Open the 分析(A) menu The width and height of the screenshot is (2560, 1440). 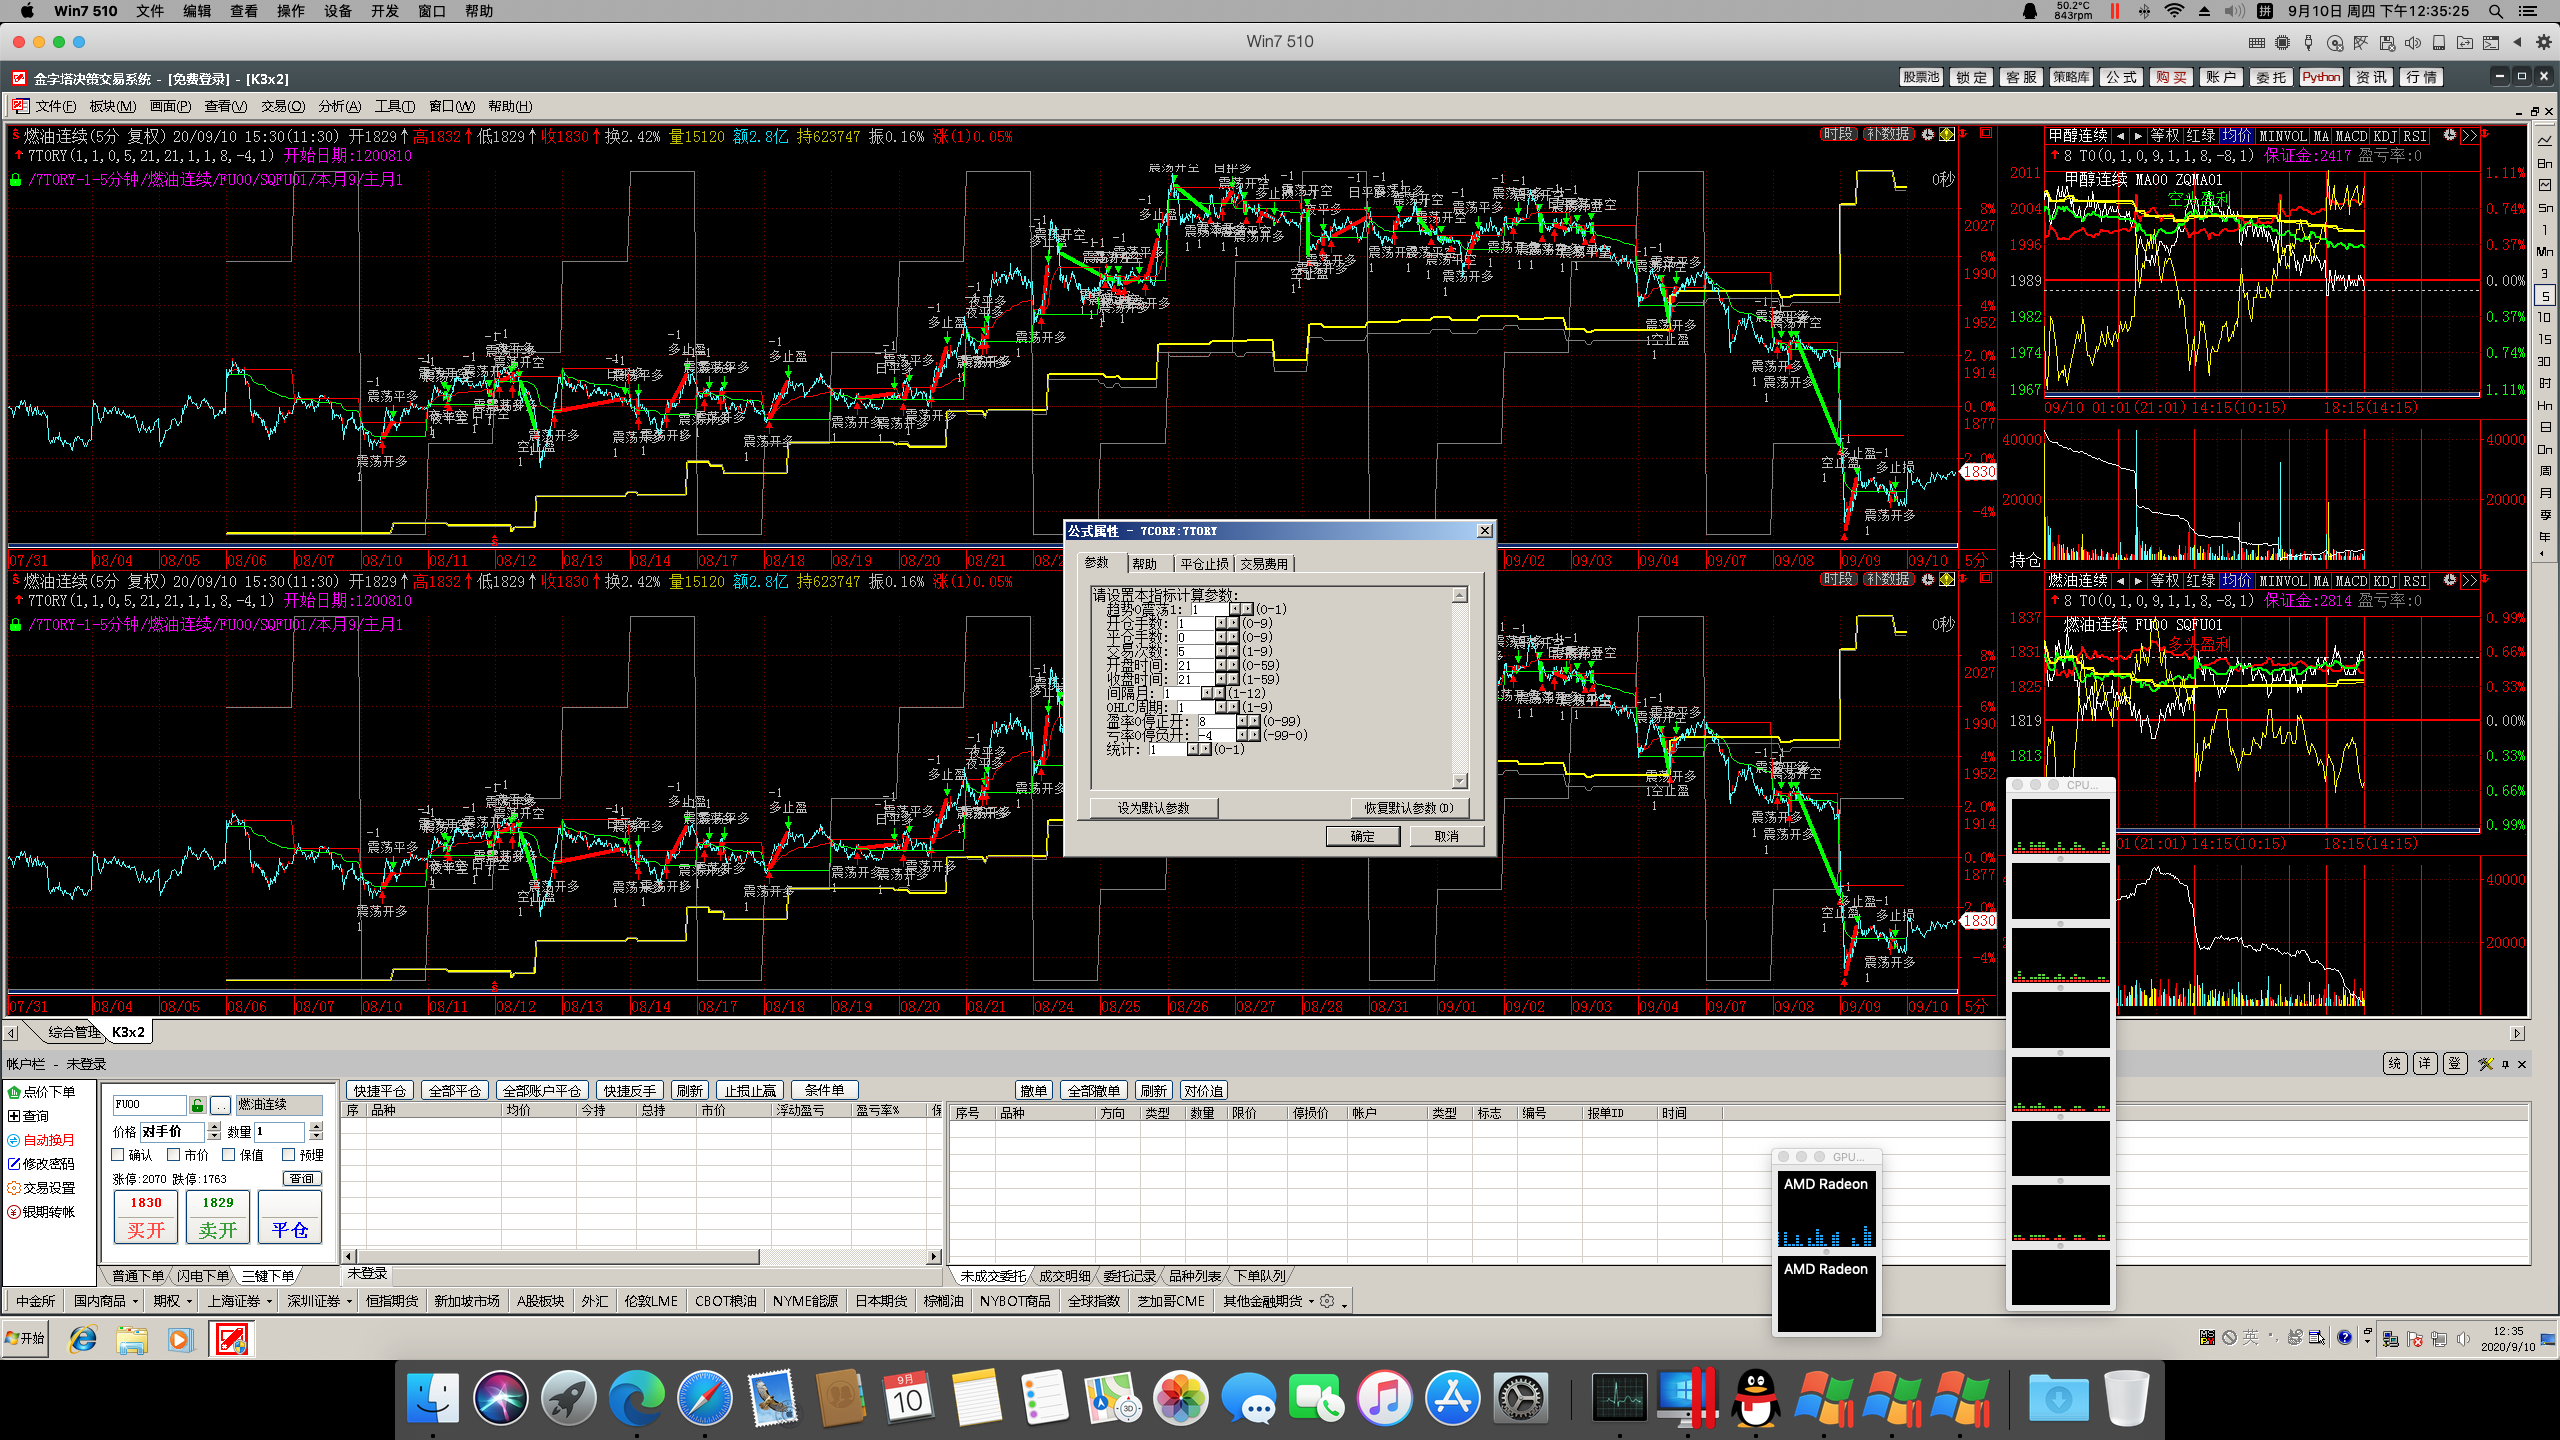[339, 106]
